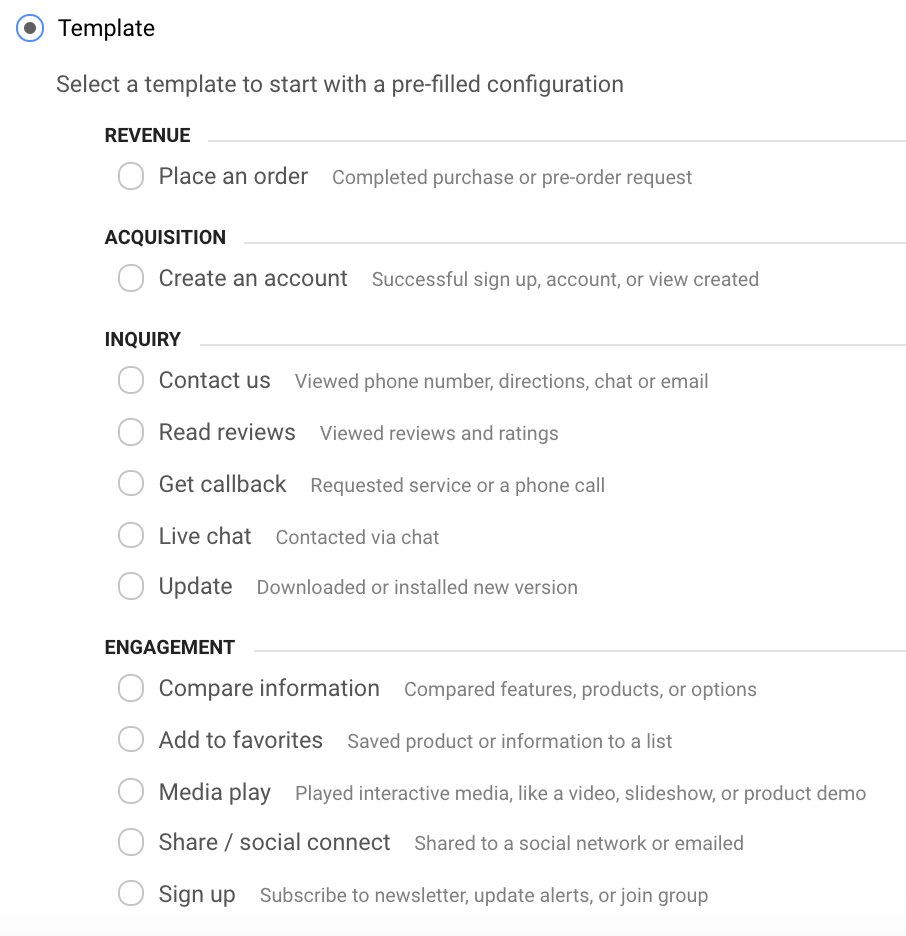This screenshot has height=936, width=906.
Task: Pick the Update template option
Action: pyautogui.click(x=131, y=586)
